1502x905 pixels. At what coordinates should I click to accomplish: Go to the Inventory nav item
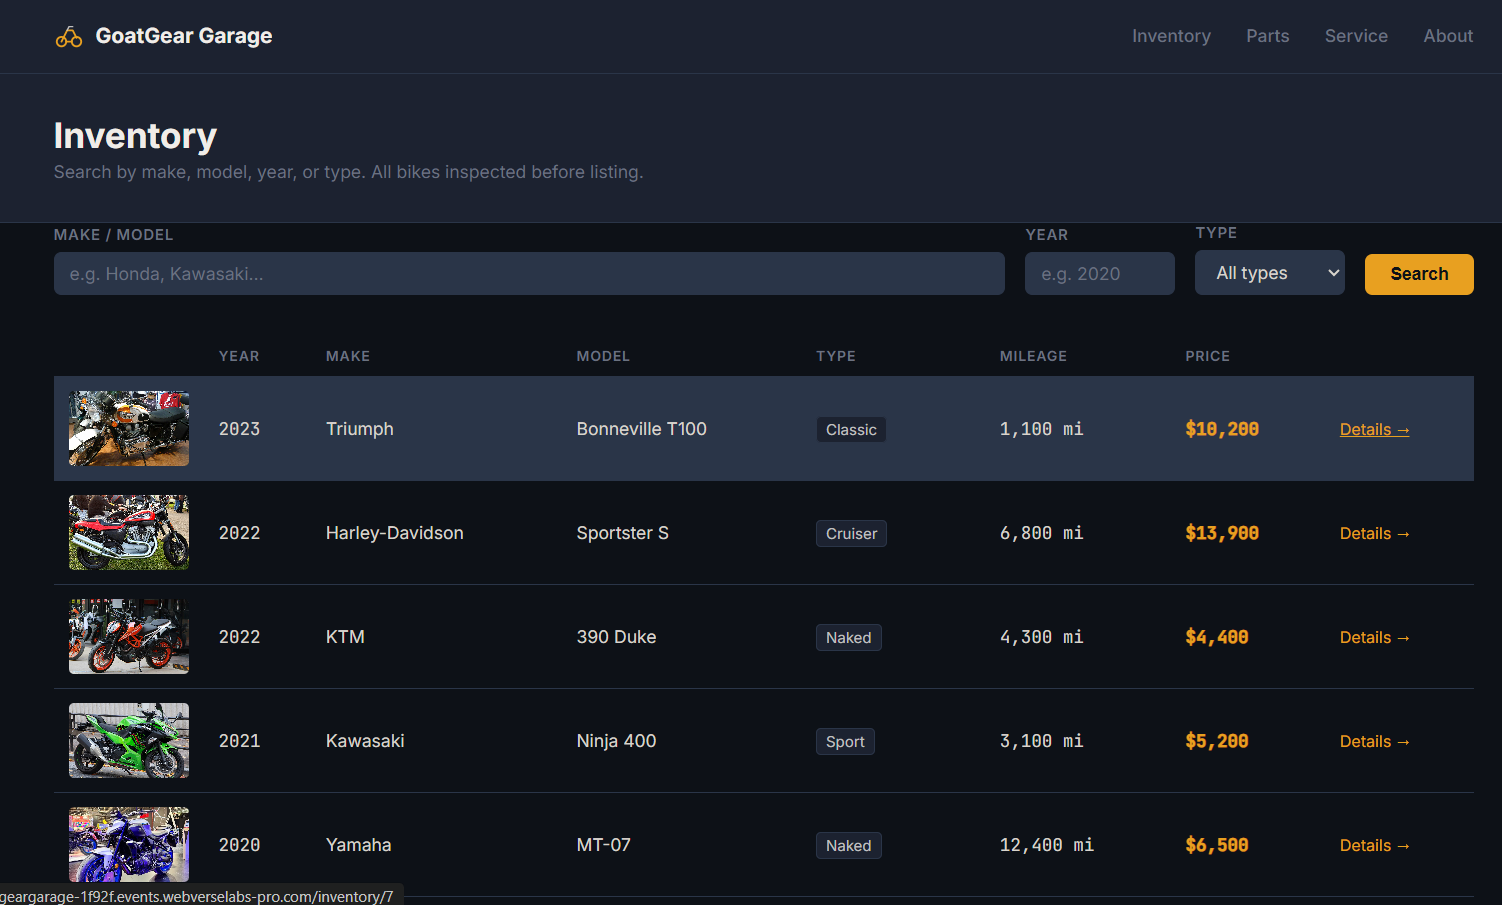coord(1171,36)
